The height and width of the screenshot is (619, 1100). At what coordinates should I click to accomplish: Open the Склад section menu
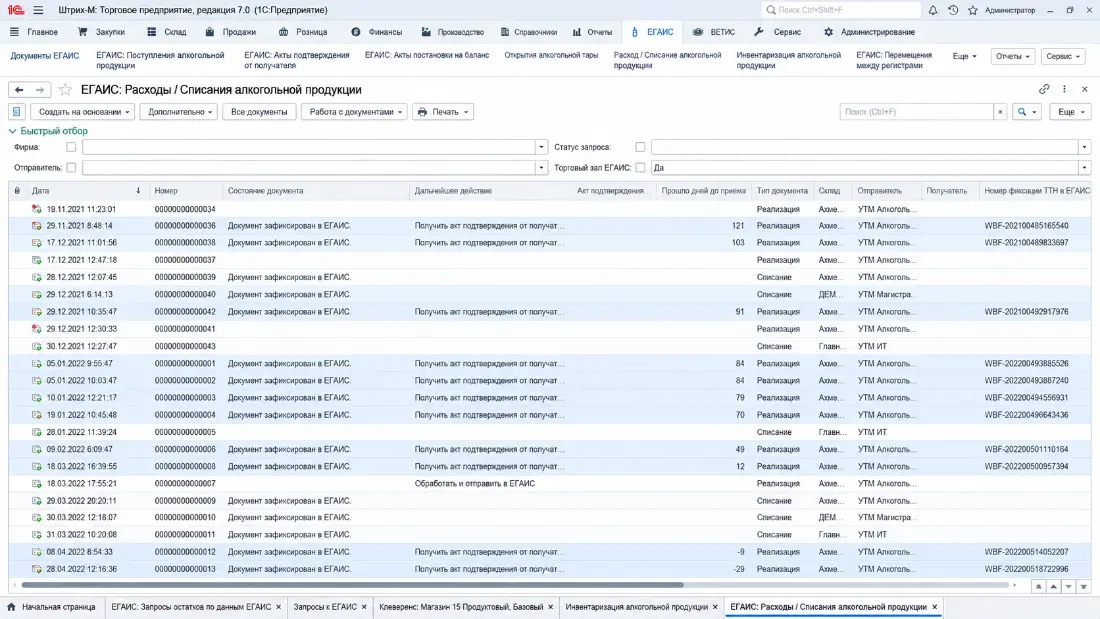[167, 32]
